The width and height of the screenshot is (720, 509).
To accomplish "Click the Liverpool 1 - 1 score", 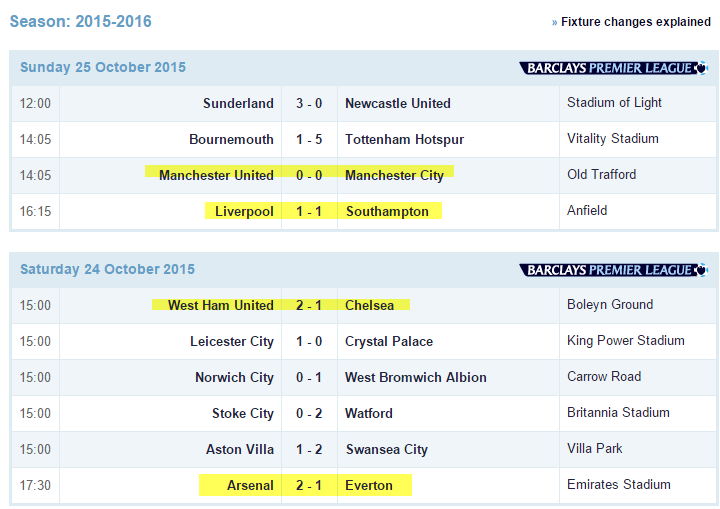I will click(x=309, y=211).
